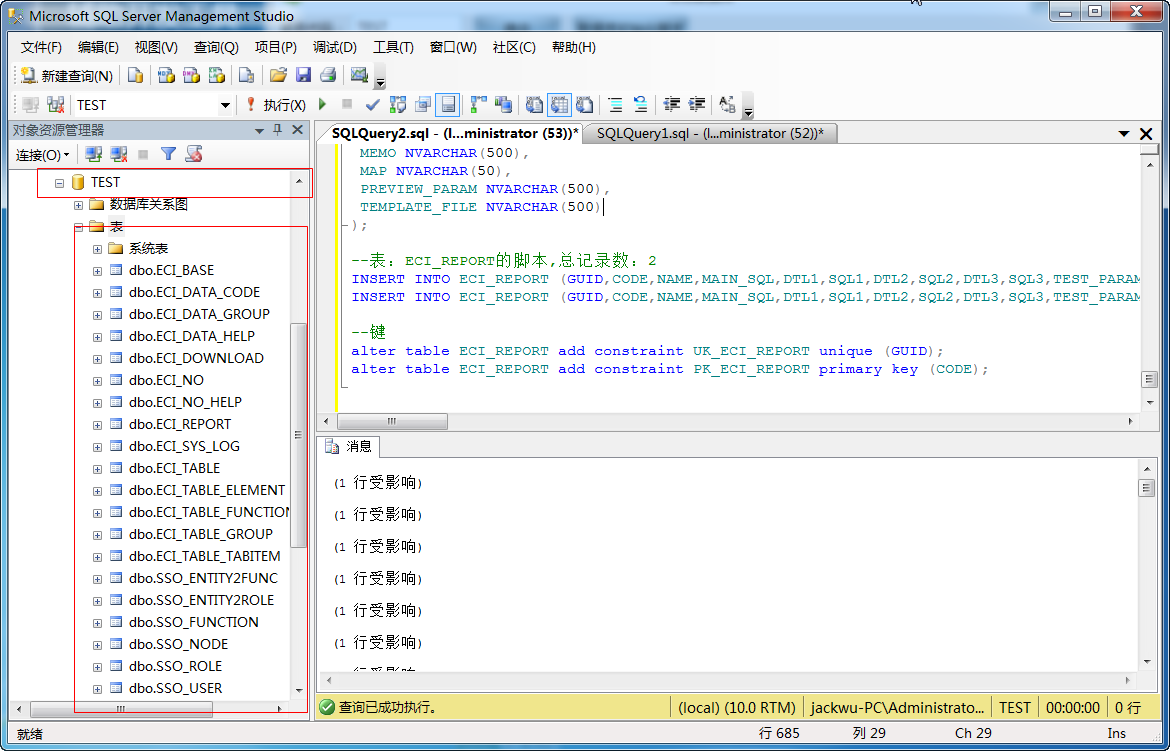Open the 社区(C) menu

[514, 47]
